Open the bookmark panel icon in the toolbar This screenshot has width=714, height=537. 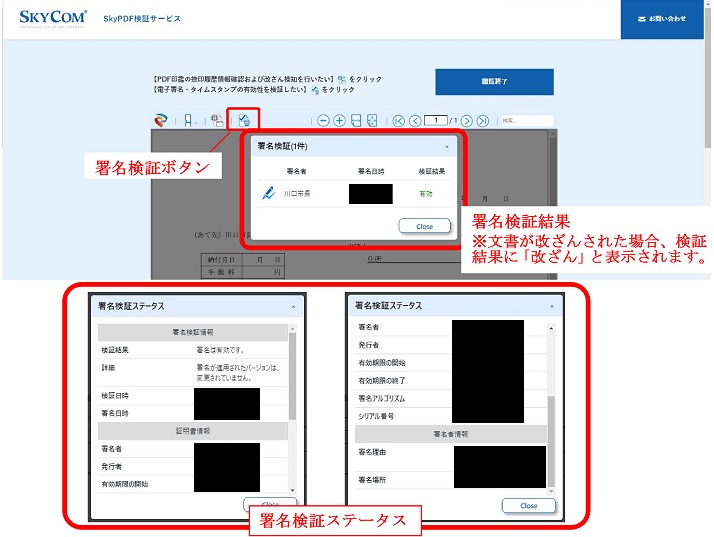(x=188, y=120)
